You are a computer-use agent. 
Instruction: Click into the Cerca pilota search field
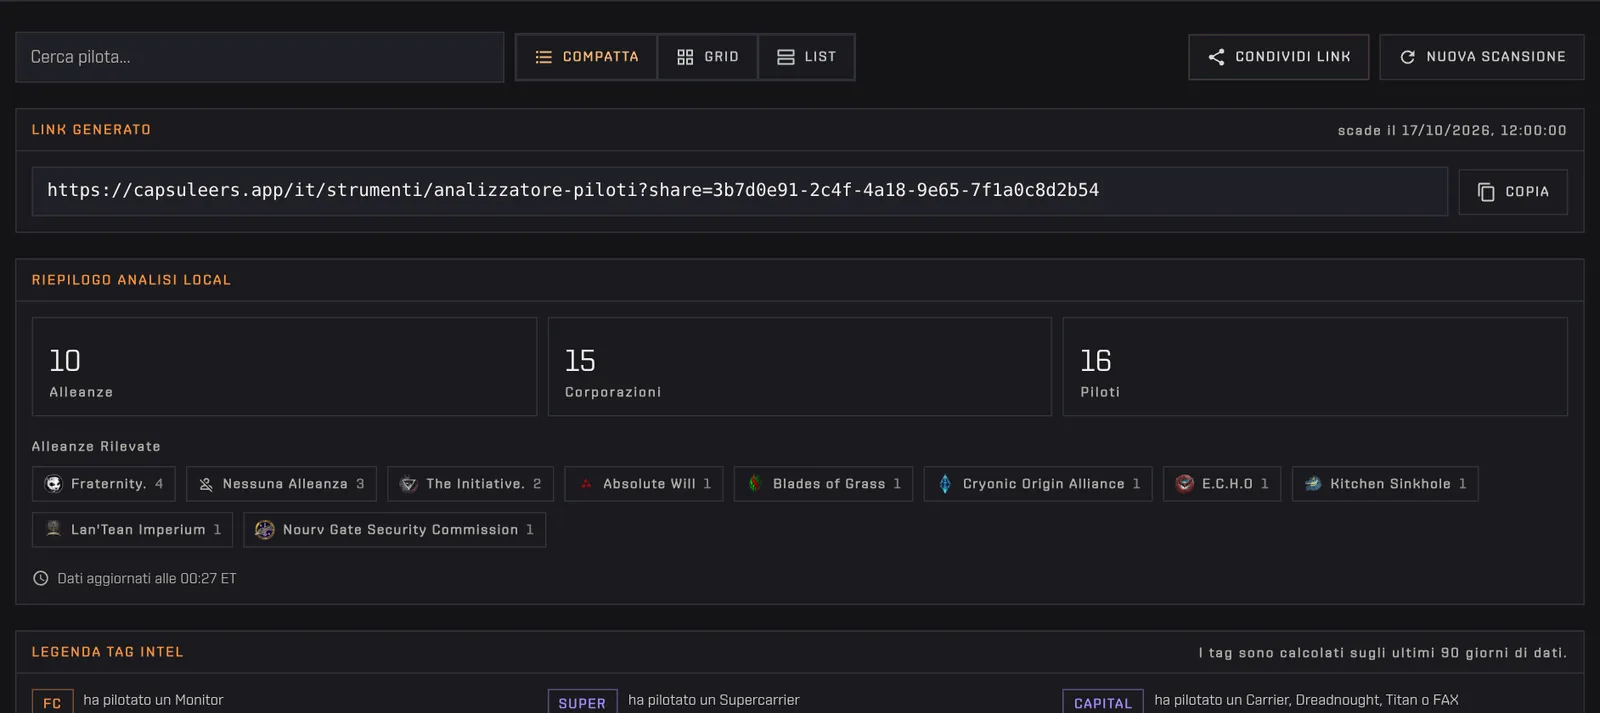[x=260, y=57]
